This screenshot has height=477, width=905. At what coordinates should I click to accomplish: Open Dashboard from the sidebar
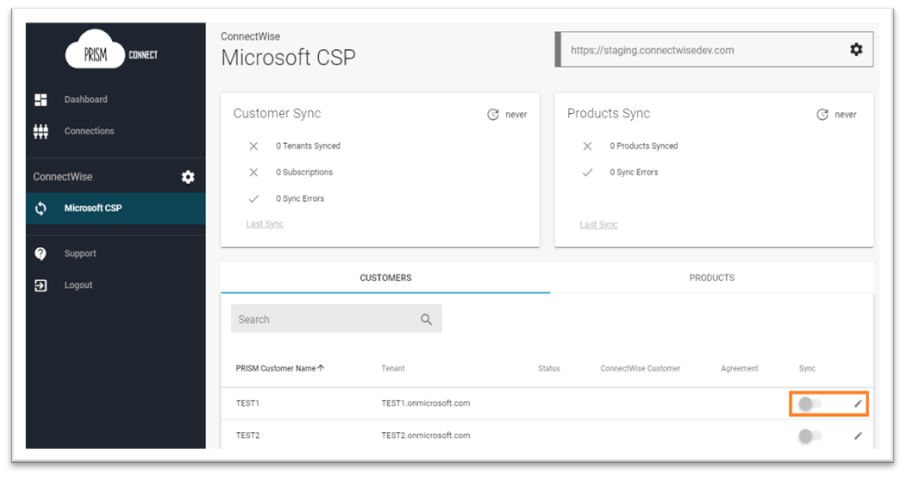[85, 99]
